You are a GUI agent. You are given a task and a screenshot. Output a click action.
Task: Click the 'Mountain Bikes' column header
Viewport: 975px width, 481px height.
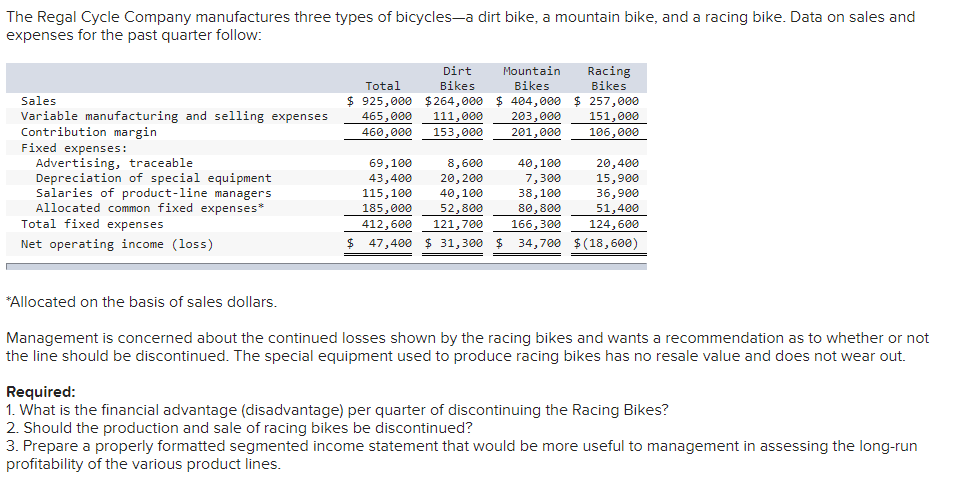click(x=532, y=78)
